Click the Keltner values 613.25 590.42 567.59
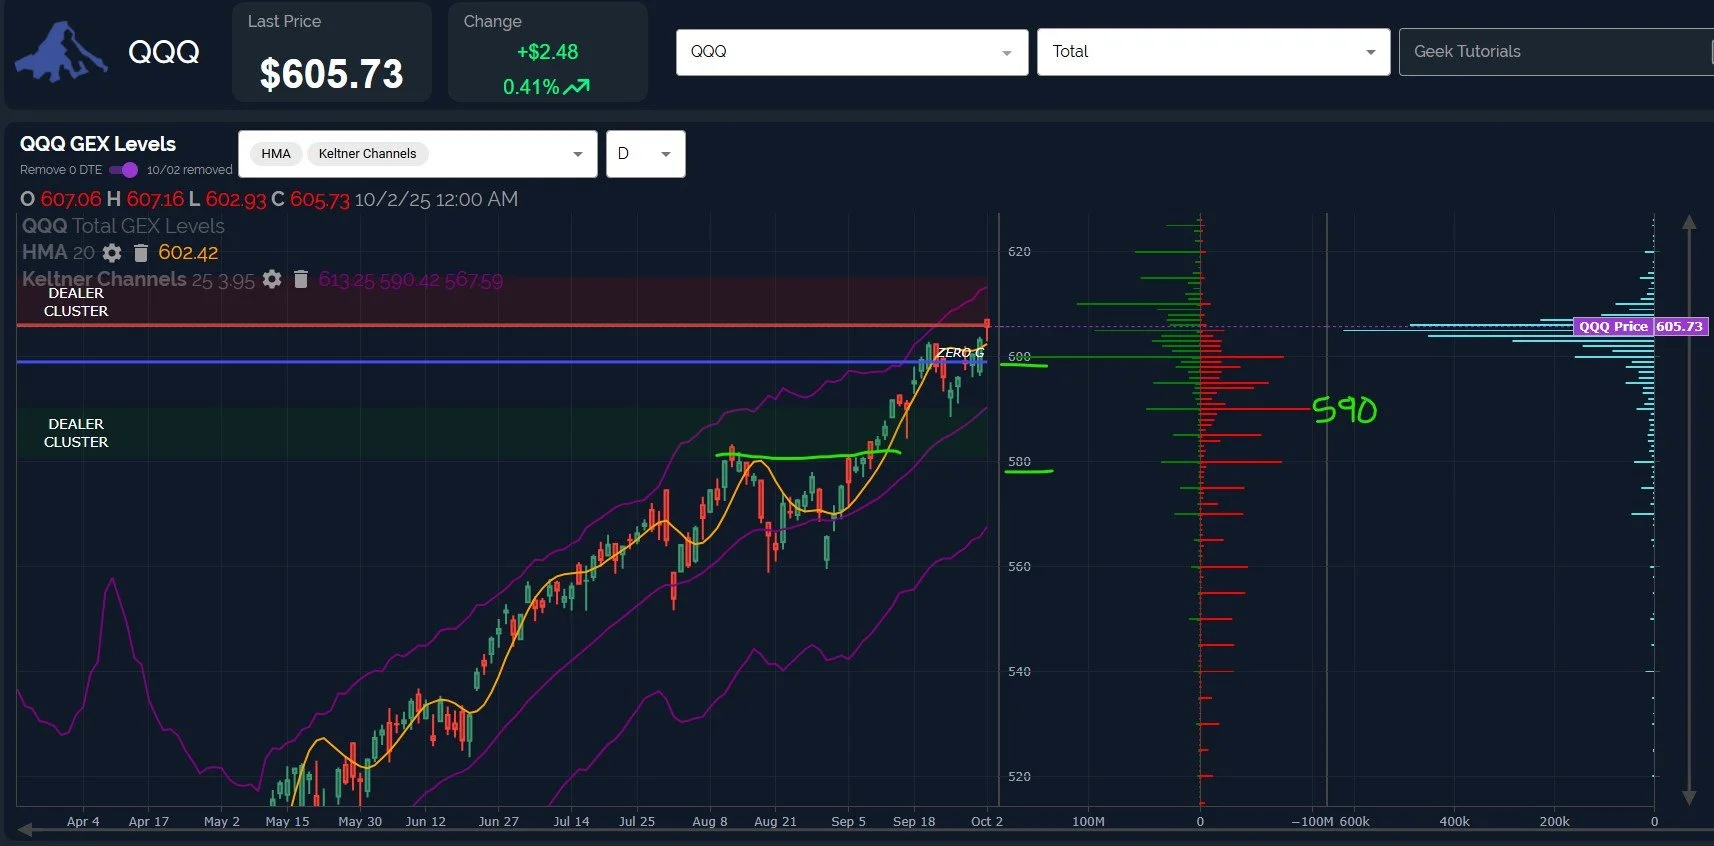The width and height of the screenshot is (1714, 846). point(410,280)
